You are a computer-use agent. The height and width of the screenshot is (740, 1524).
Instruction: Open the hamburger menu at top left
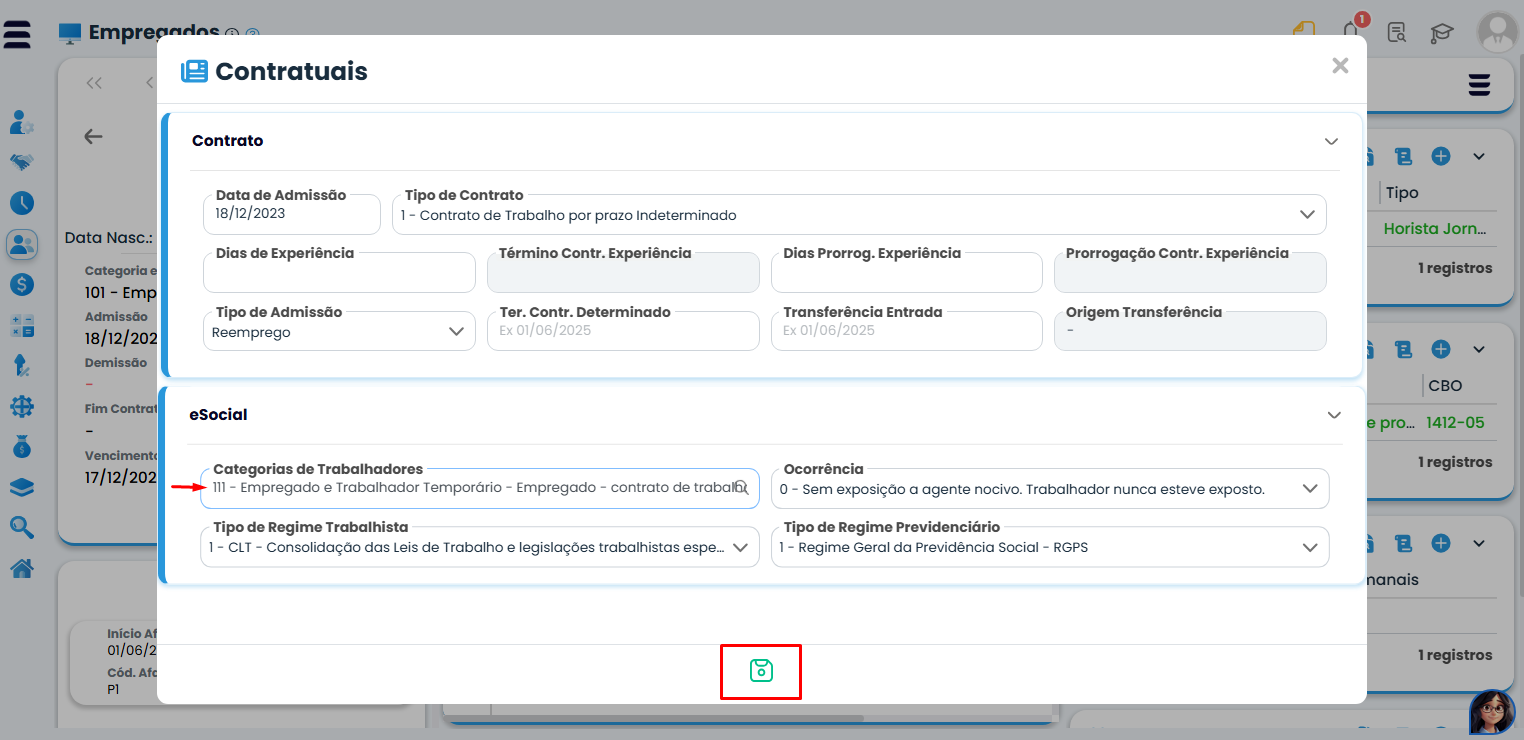click(17, 34)
